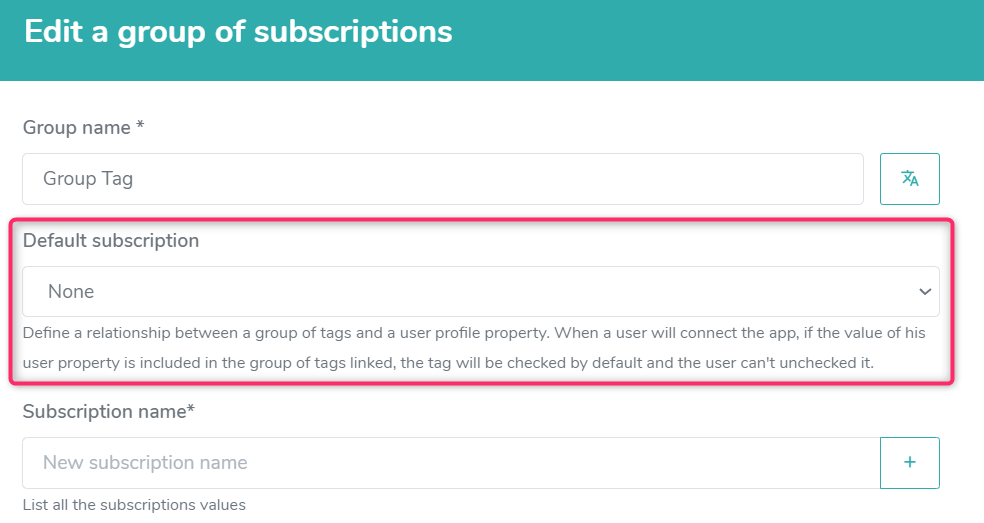Select the translation button for the group name

tap(909, 179)
